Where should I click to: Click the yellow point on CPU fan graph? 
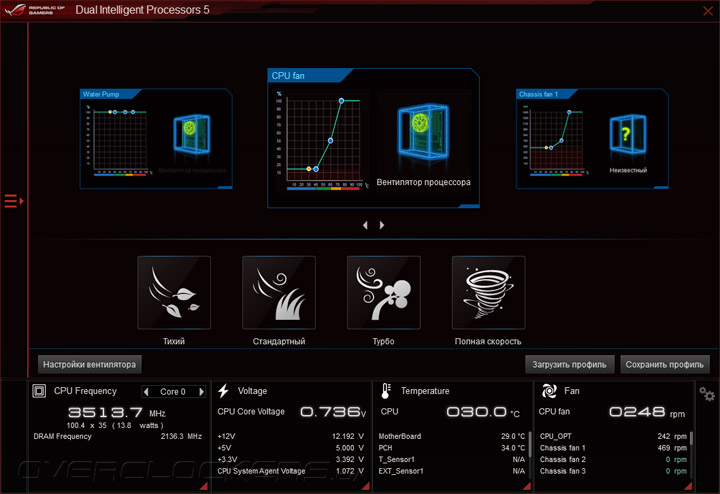coord(309,169)
